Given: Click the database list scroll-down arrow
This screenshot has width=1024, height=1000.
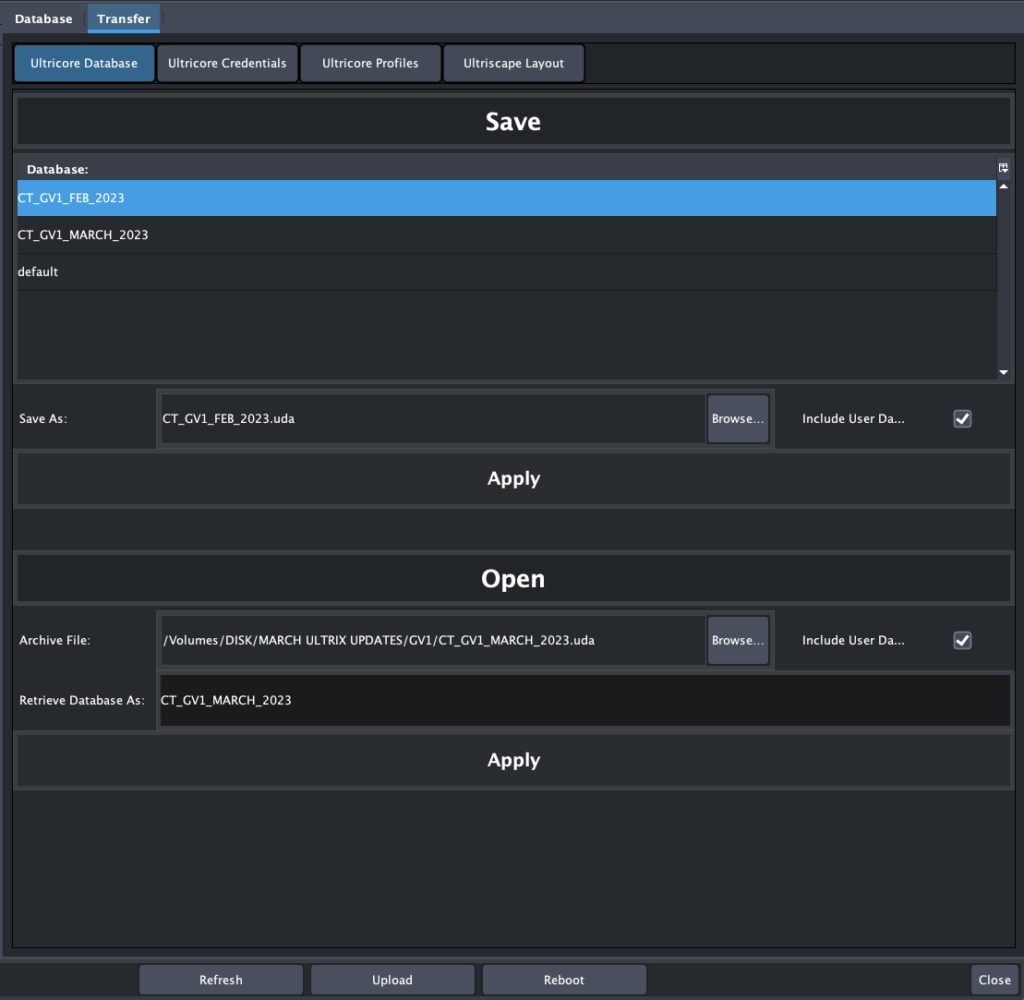Looking at the screenshot, I should tap(1003, 372).
